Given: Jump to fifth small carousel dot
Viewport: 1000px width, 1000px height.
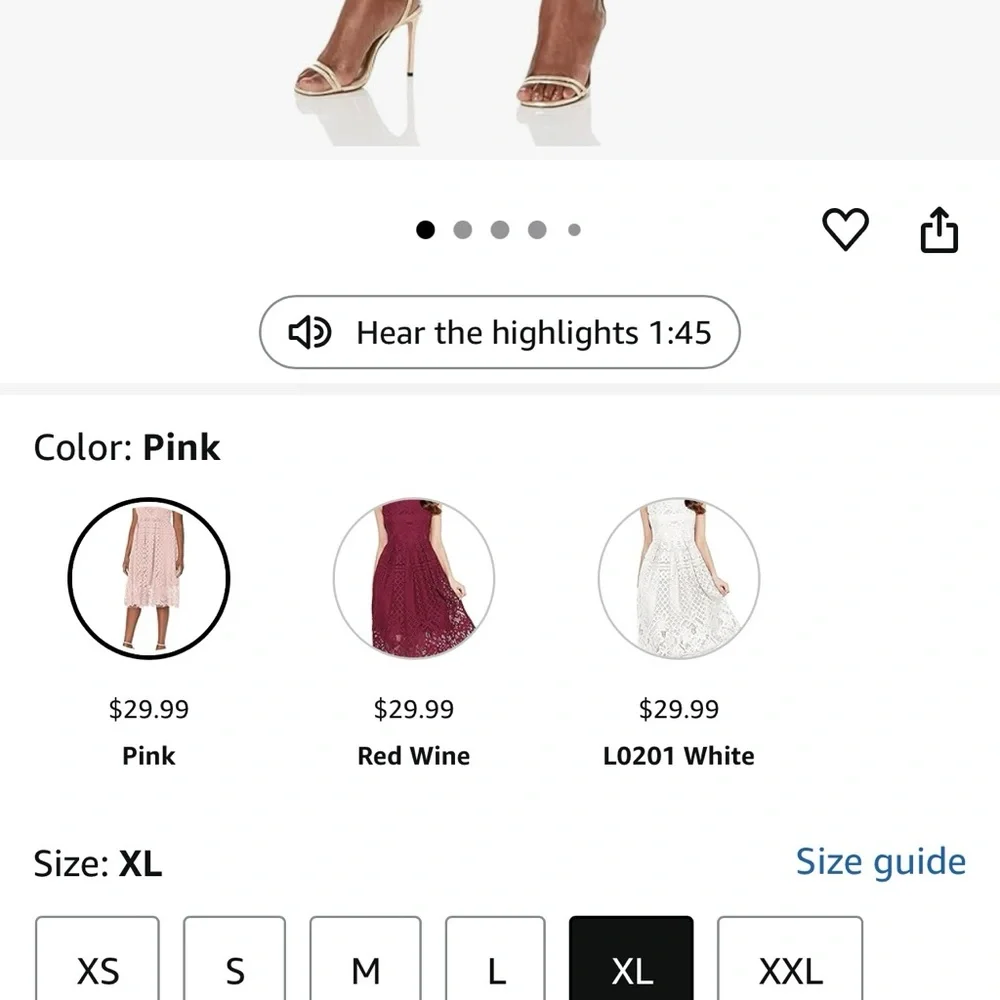Looking at the screenshot, I should point(574,230).
